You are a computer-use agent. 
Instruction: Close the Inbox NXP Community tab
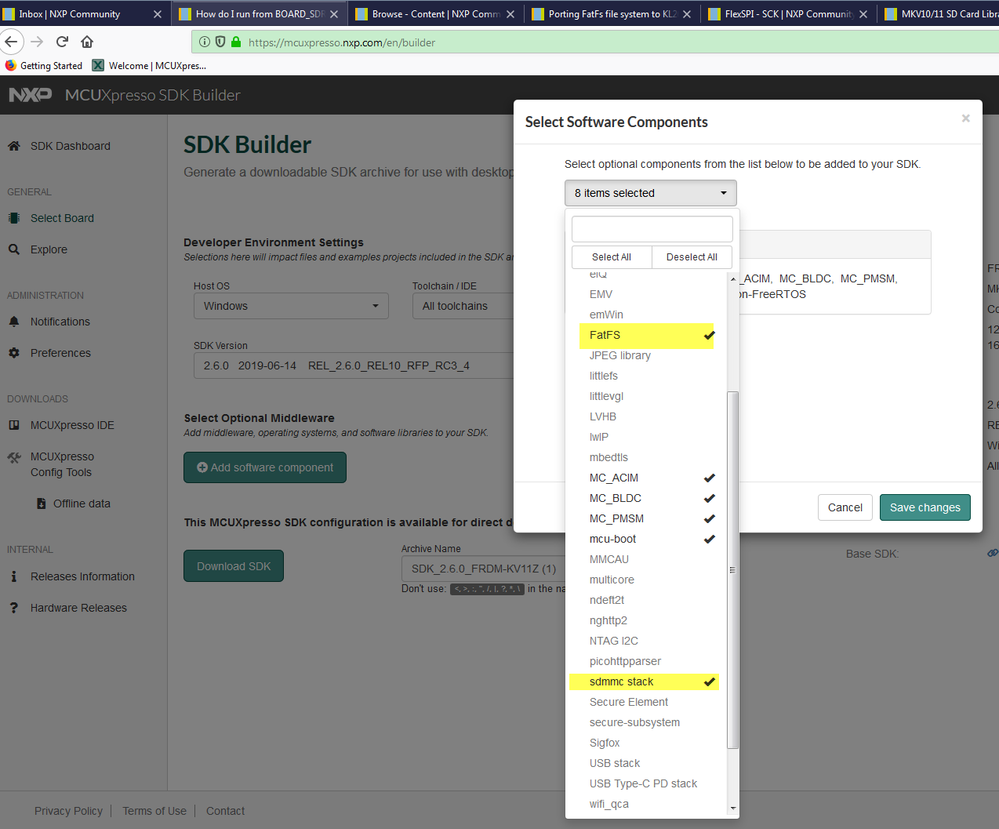(x=157, y=14)
